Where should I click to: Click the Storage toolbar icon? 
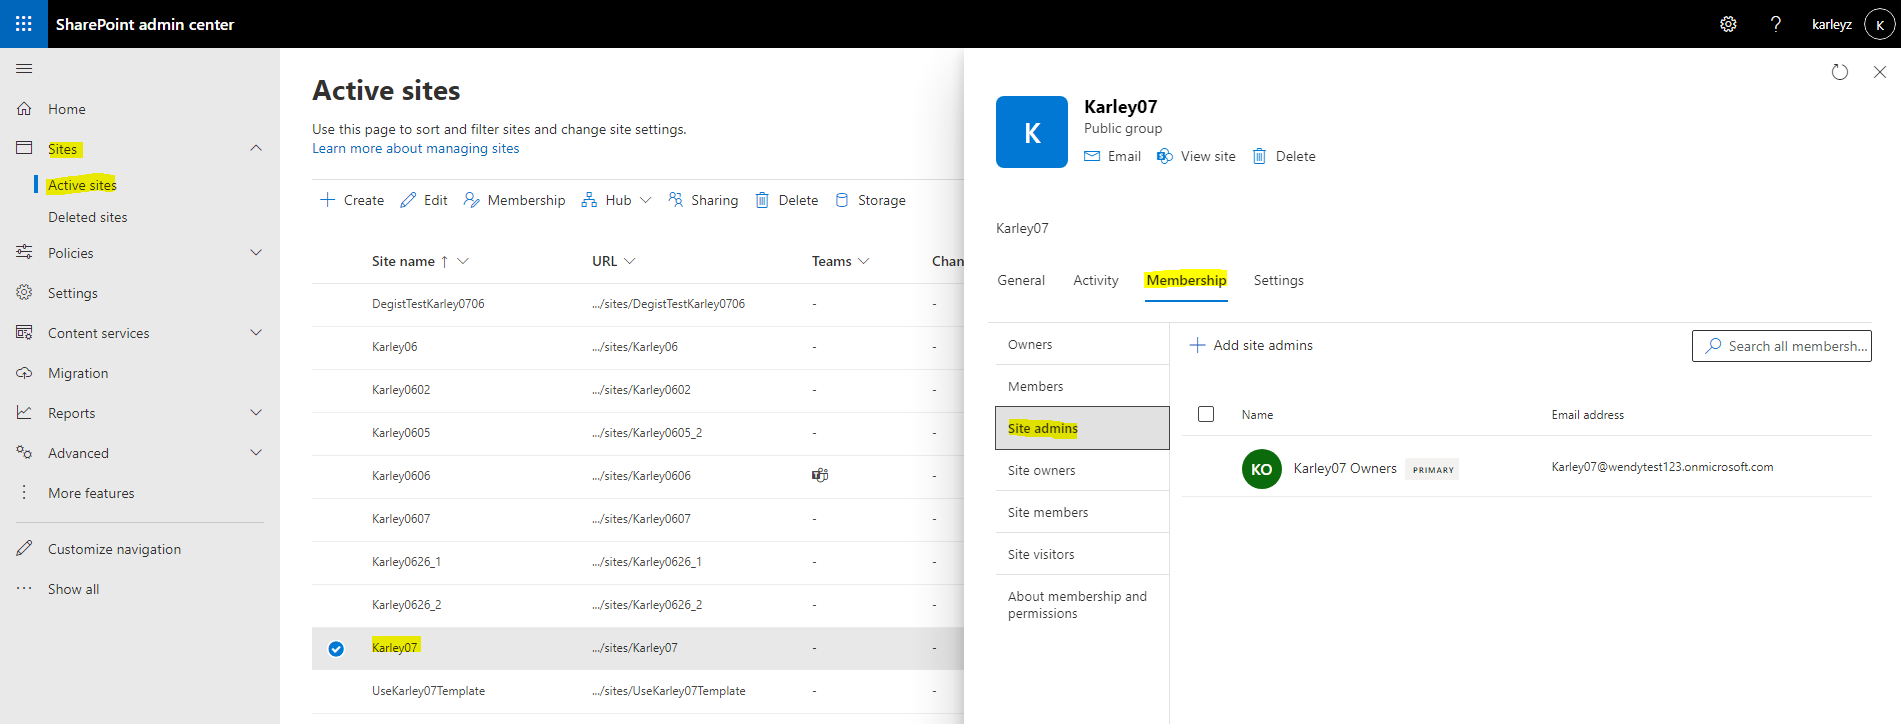842,200
